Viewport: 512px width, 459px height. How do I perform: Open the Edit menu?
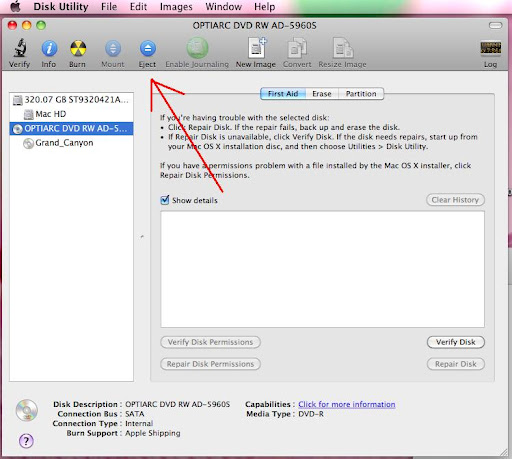[x=138, y=6]
